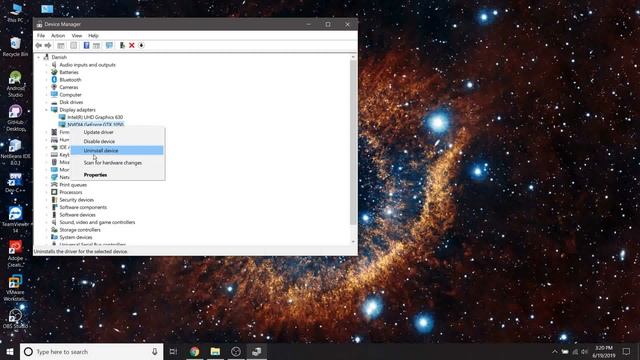Open Properties from the context menu
Screen dimensions: 640x360
[x=117, y=175]
